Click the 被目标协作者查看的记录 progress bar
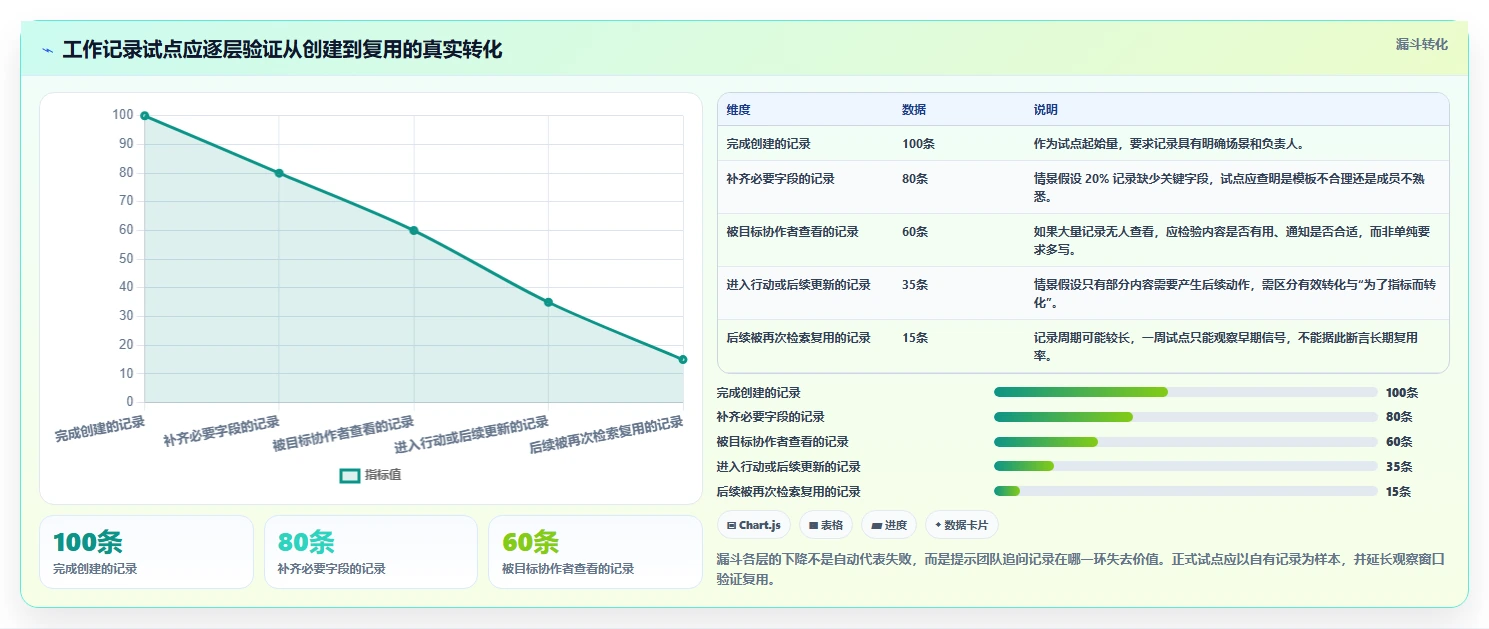Screen dimensions: 1489x629 1185,442
